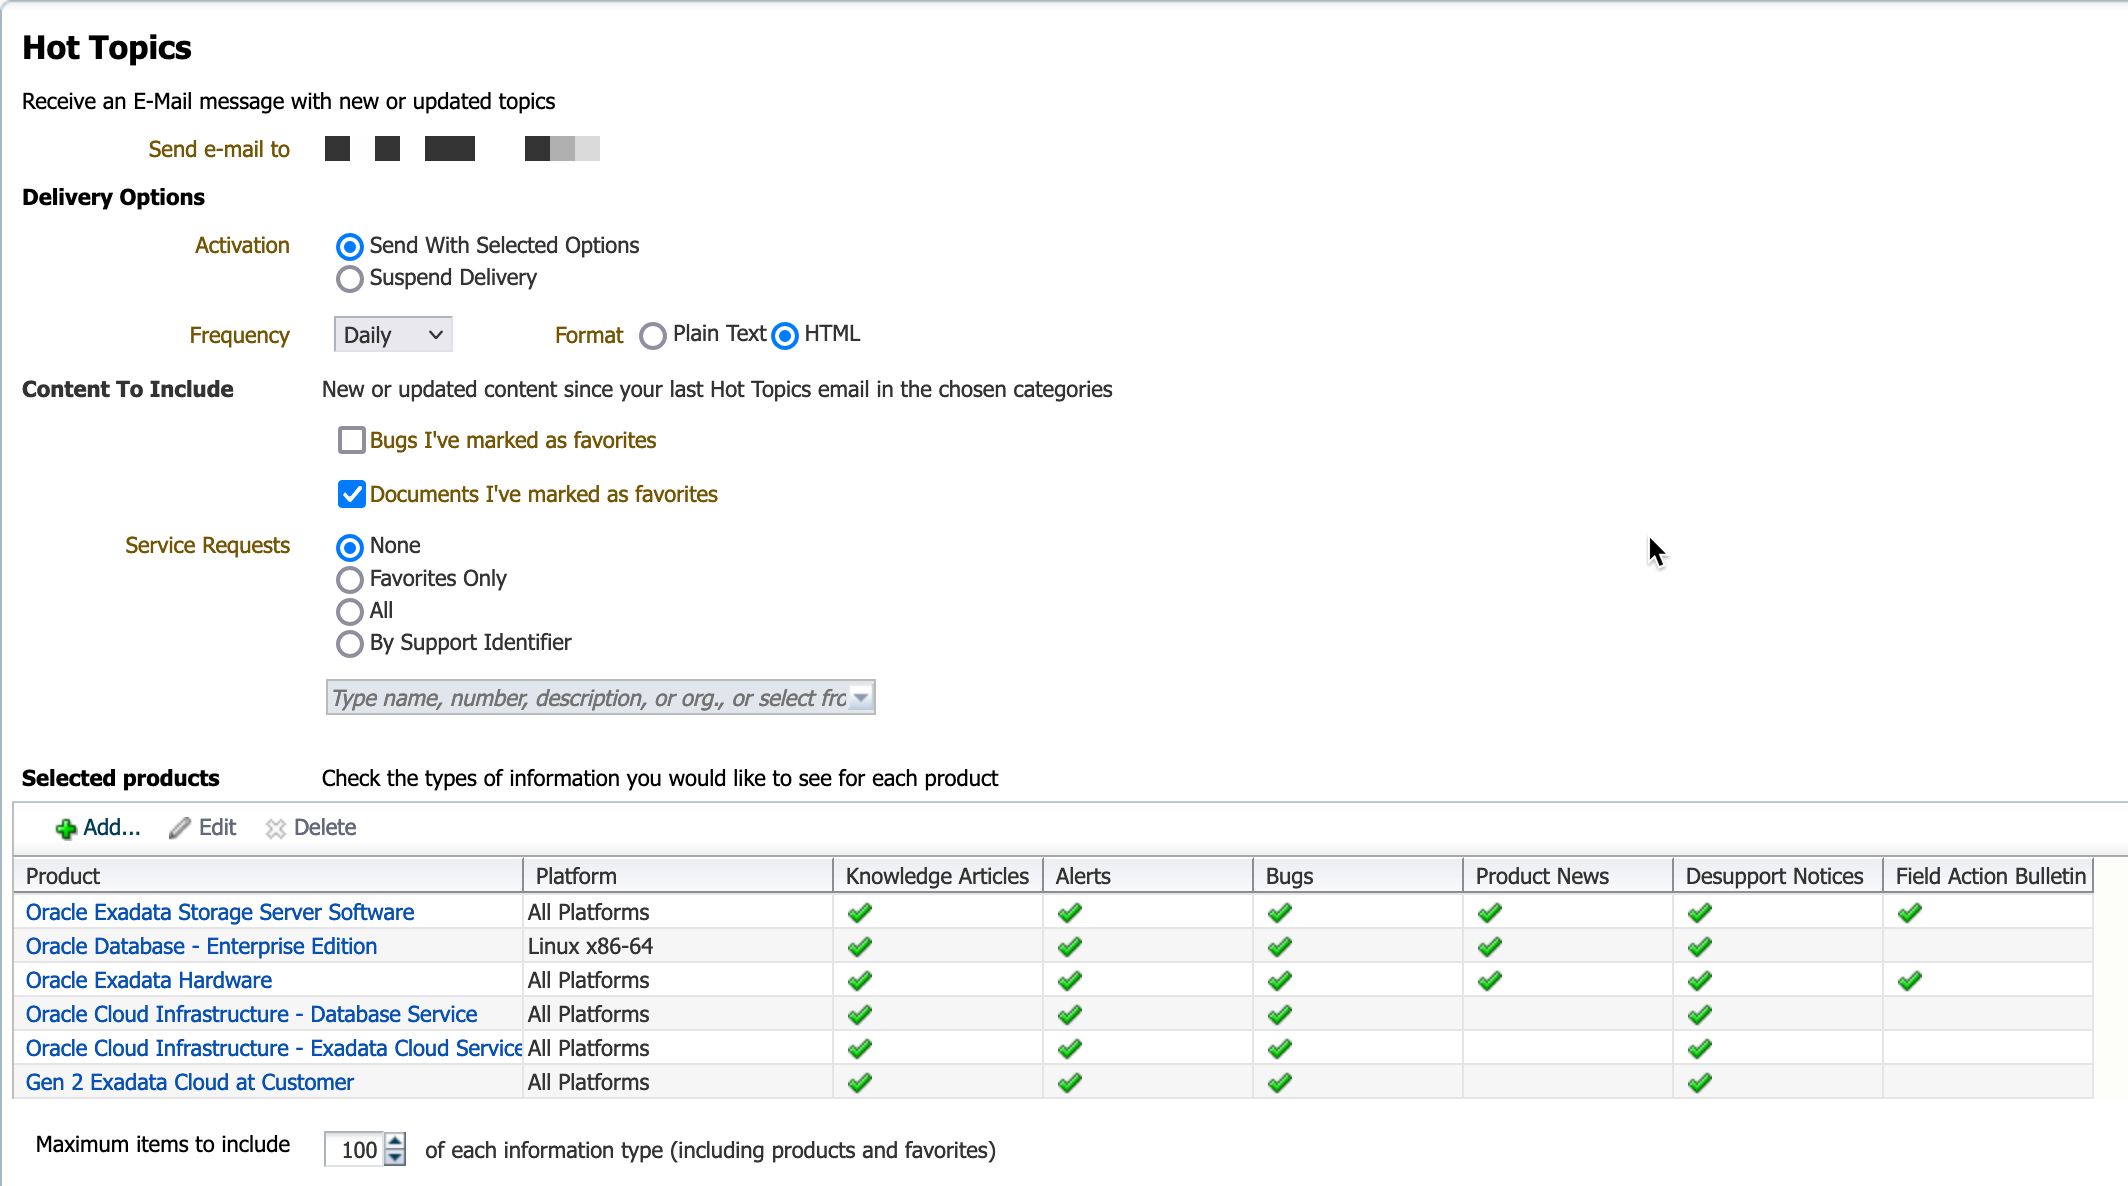
Task: Click the Edit pencil icon
Action: [x=180, y=827]
